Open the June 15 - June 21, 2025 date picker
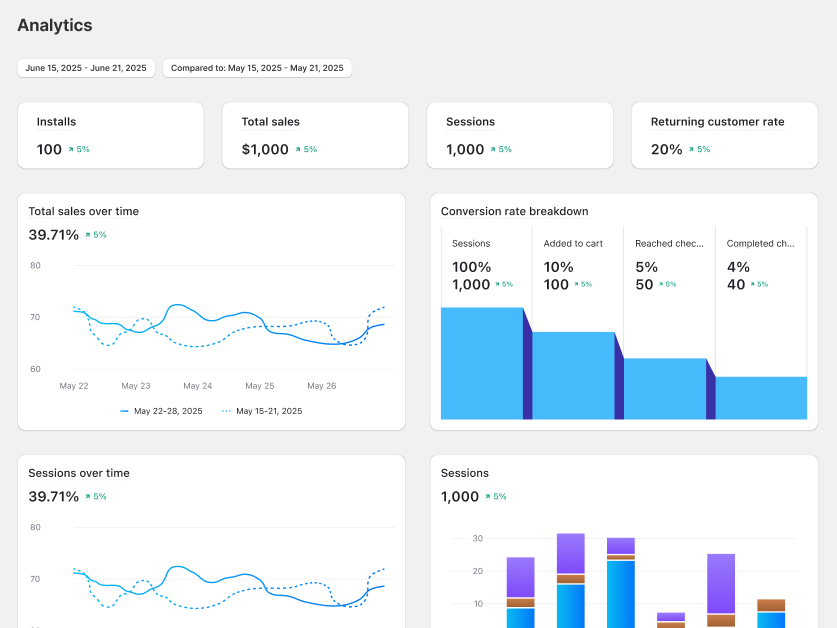Viewport: 837px width, 628px height. tap(86, 68)
